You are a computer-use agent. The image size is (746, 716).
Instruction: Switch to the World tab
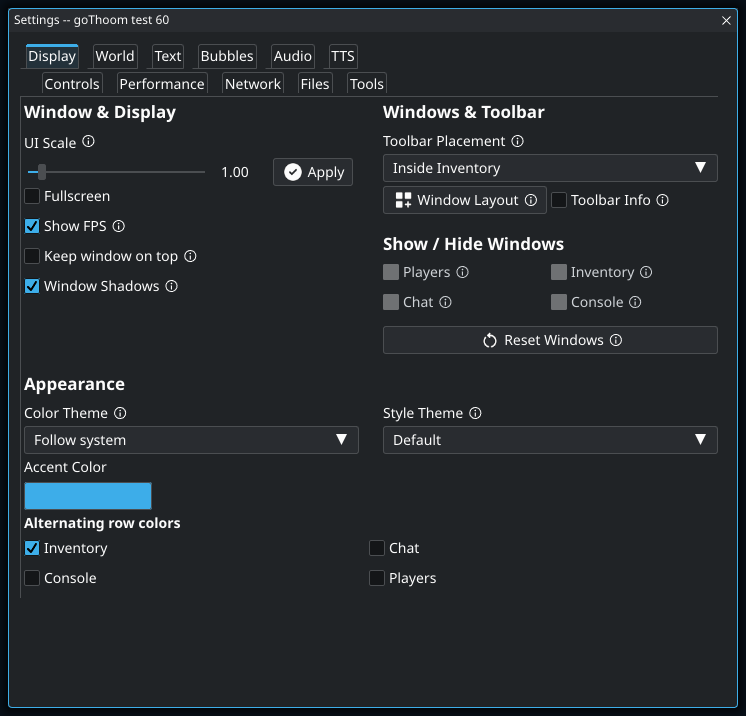coord(115,56)
